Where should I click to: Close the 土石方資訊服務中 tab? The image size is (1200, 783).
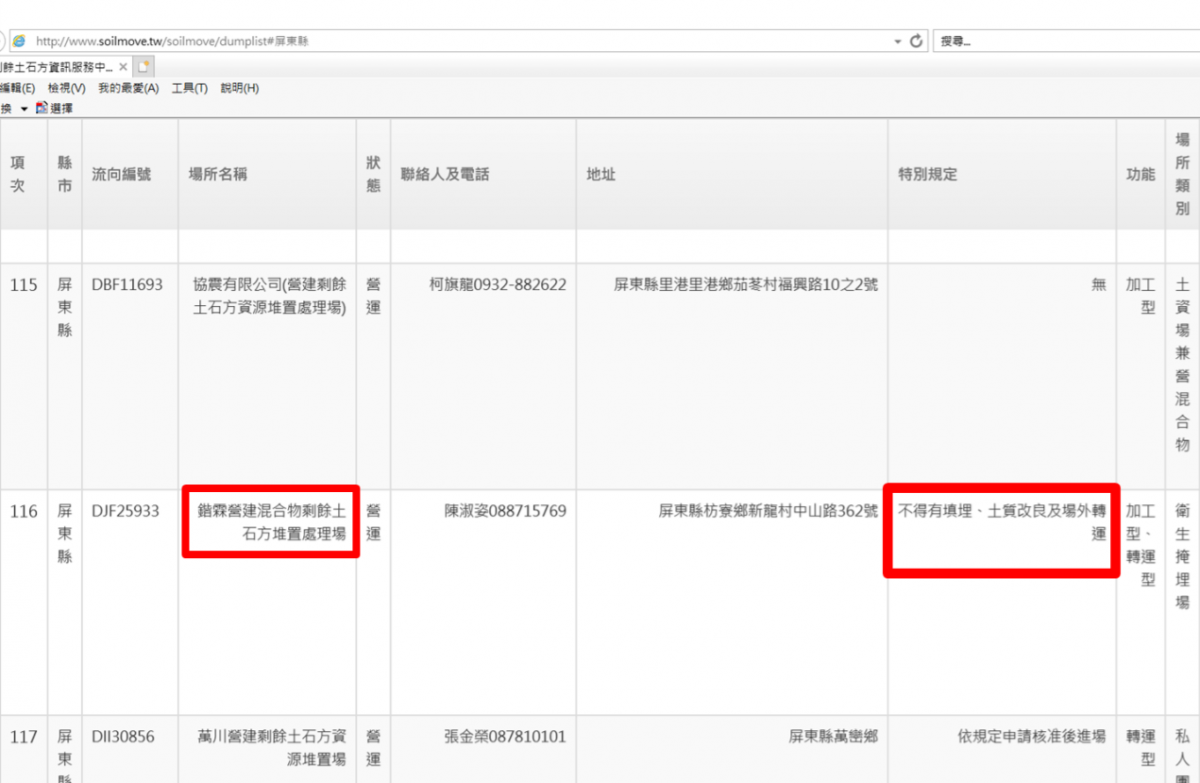pyautogui.click(x=123, y=67)
